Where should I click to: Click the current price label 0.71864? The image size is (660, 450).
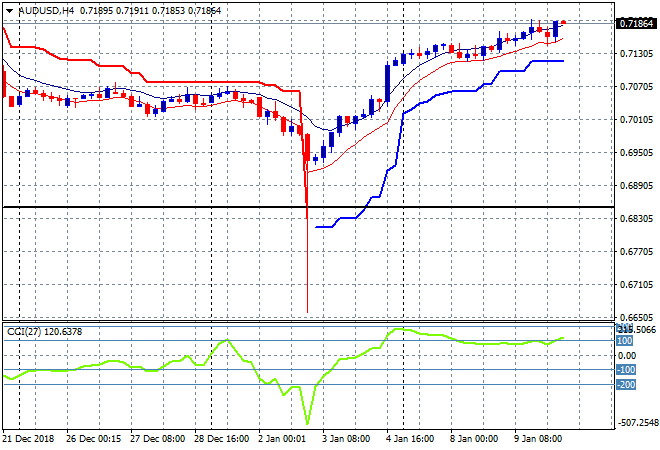click(x=636, y=24)
